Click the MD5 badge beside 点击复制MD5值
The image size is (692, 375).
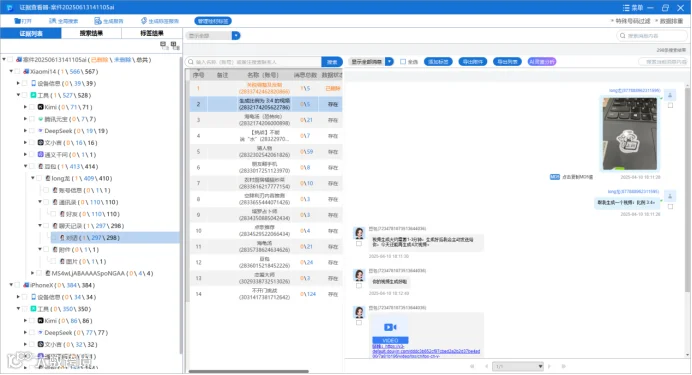[x=555, y=177]
